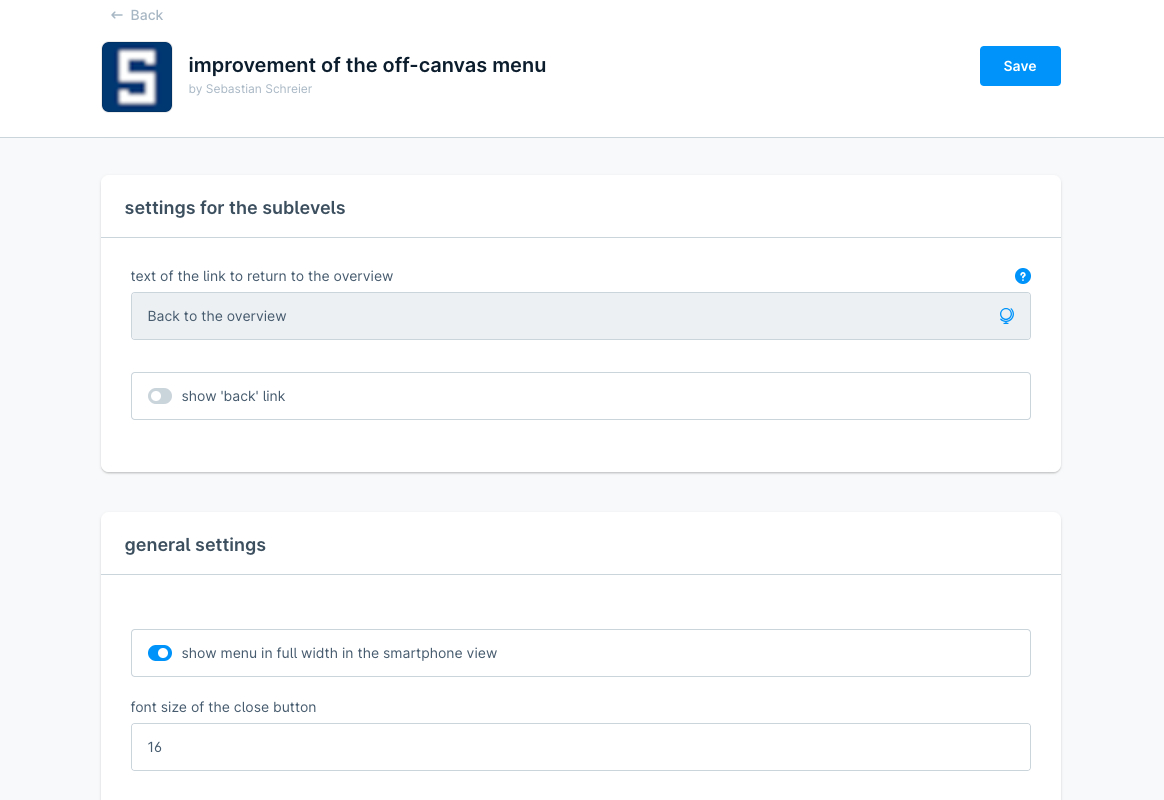Viewport: 1164px width, 800px height.
Task: Click the blue S plugin logo
Action: coord(137,77)
